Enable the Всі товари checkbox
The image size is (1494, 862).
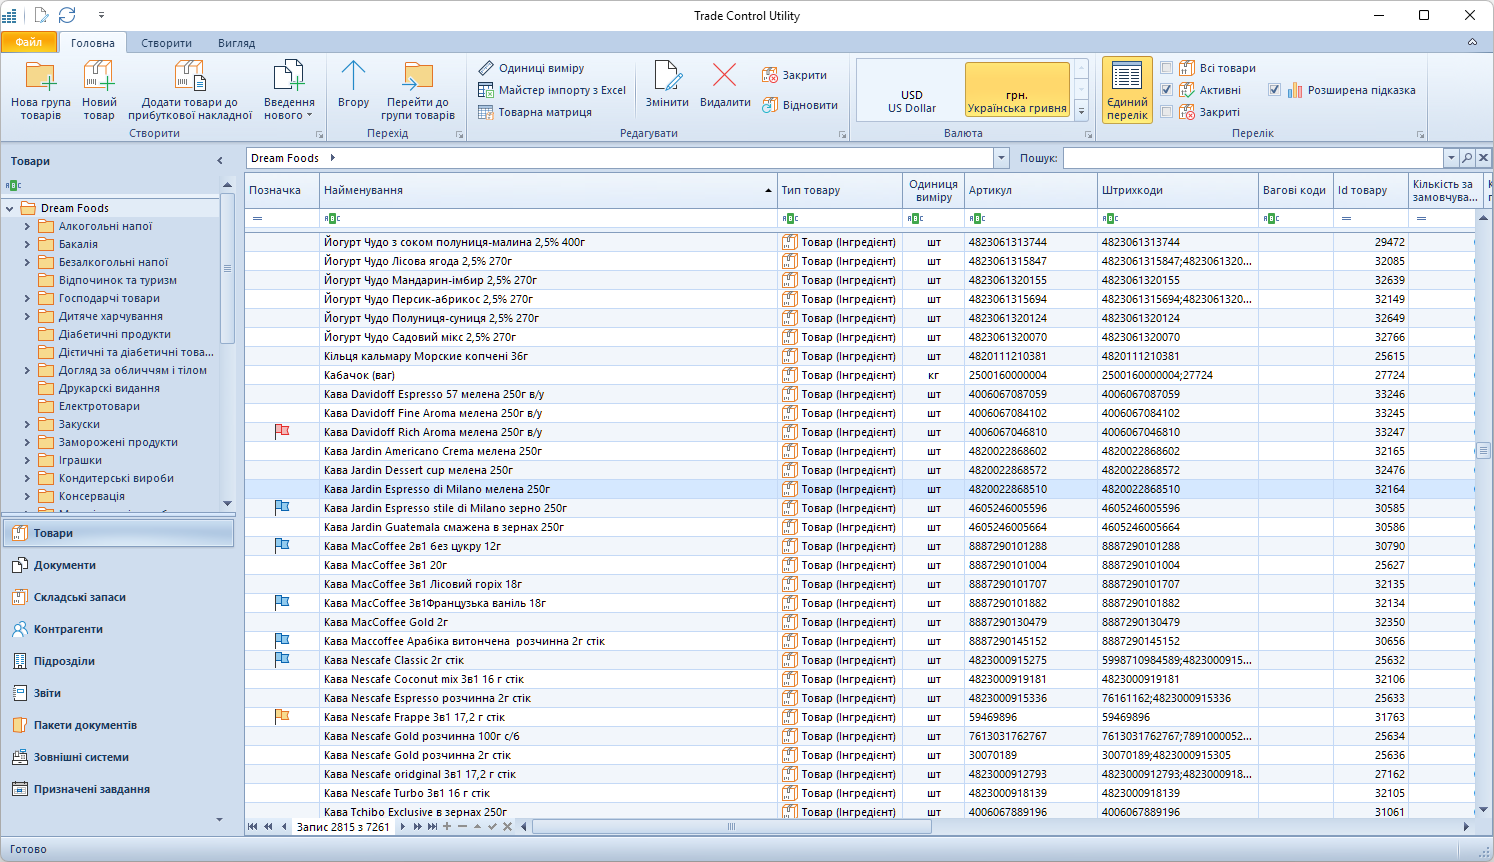click(1166, 68)
